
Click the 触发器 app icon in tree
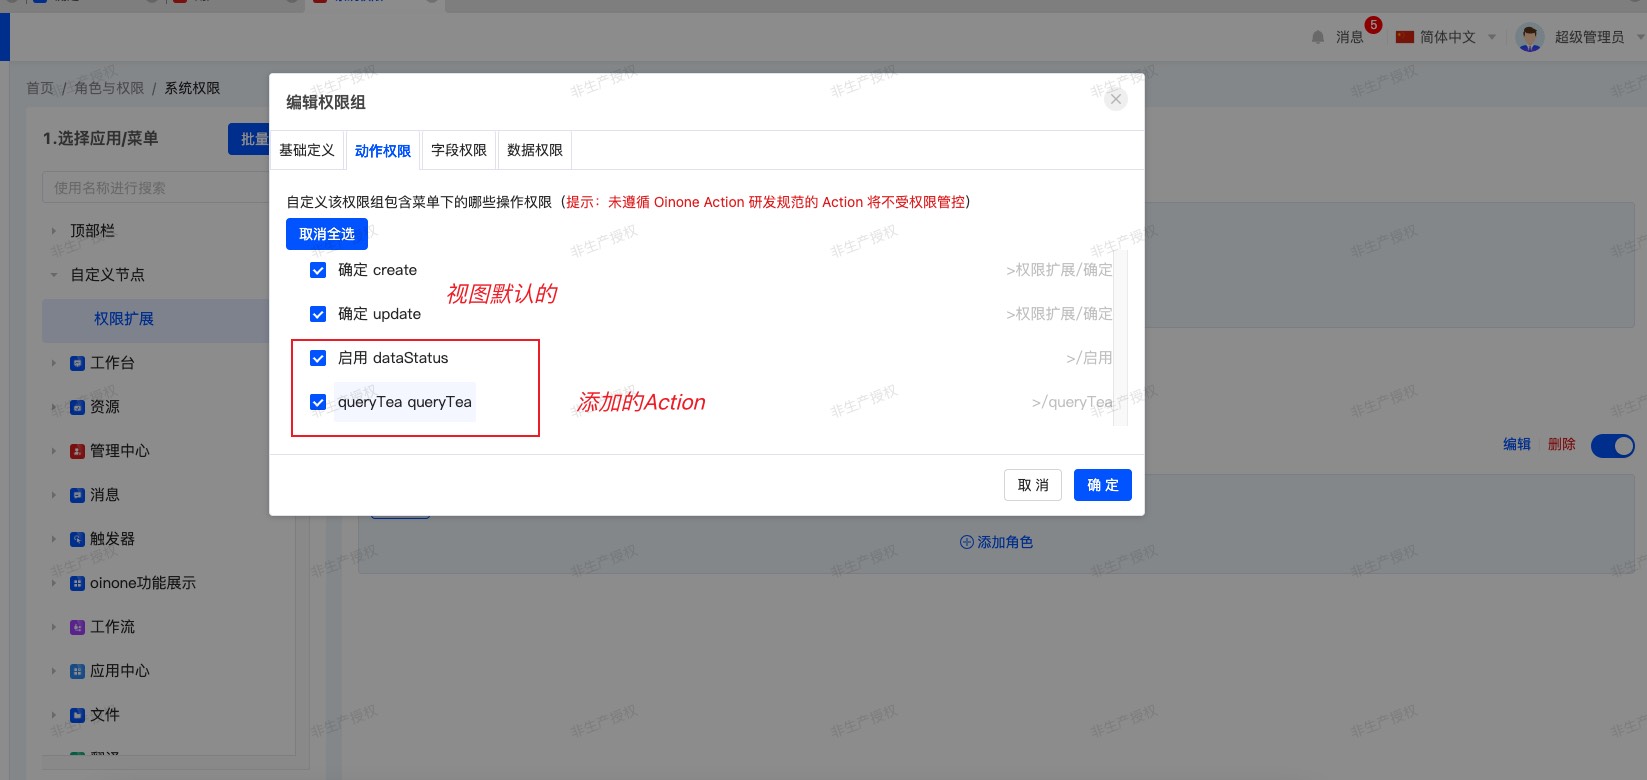pyautogui.click(x=77, y=539)
